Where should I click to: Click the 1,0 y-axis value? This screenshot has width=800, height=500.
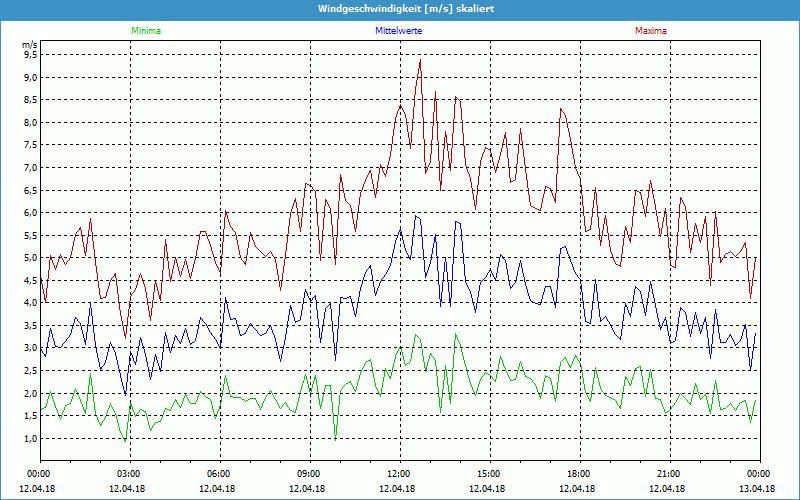(x=31, y=438)
